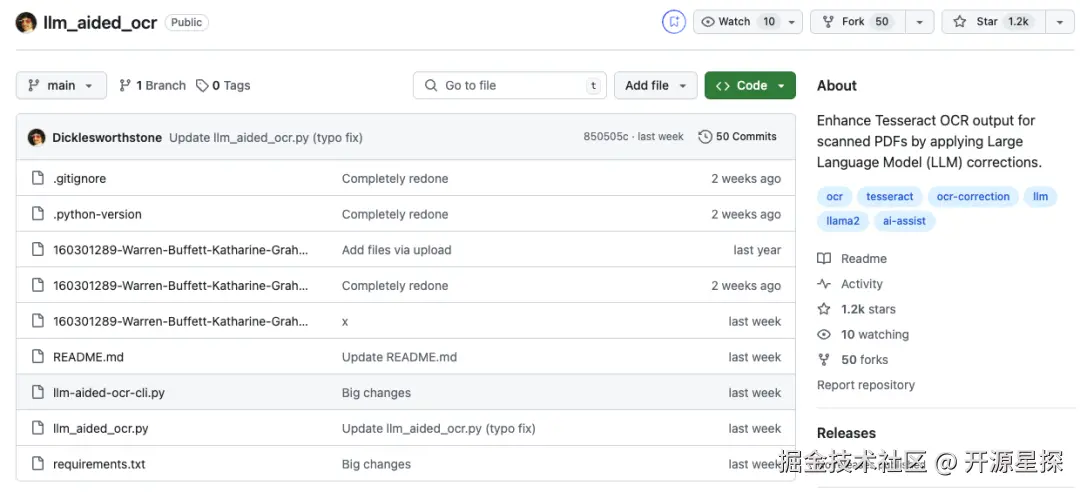Open the llm_aided_ocr.py file
The width and height of the screenshot is (1080, 492).
(101, 428)
